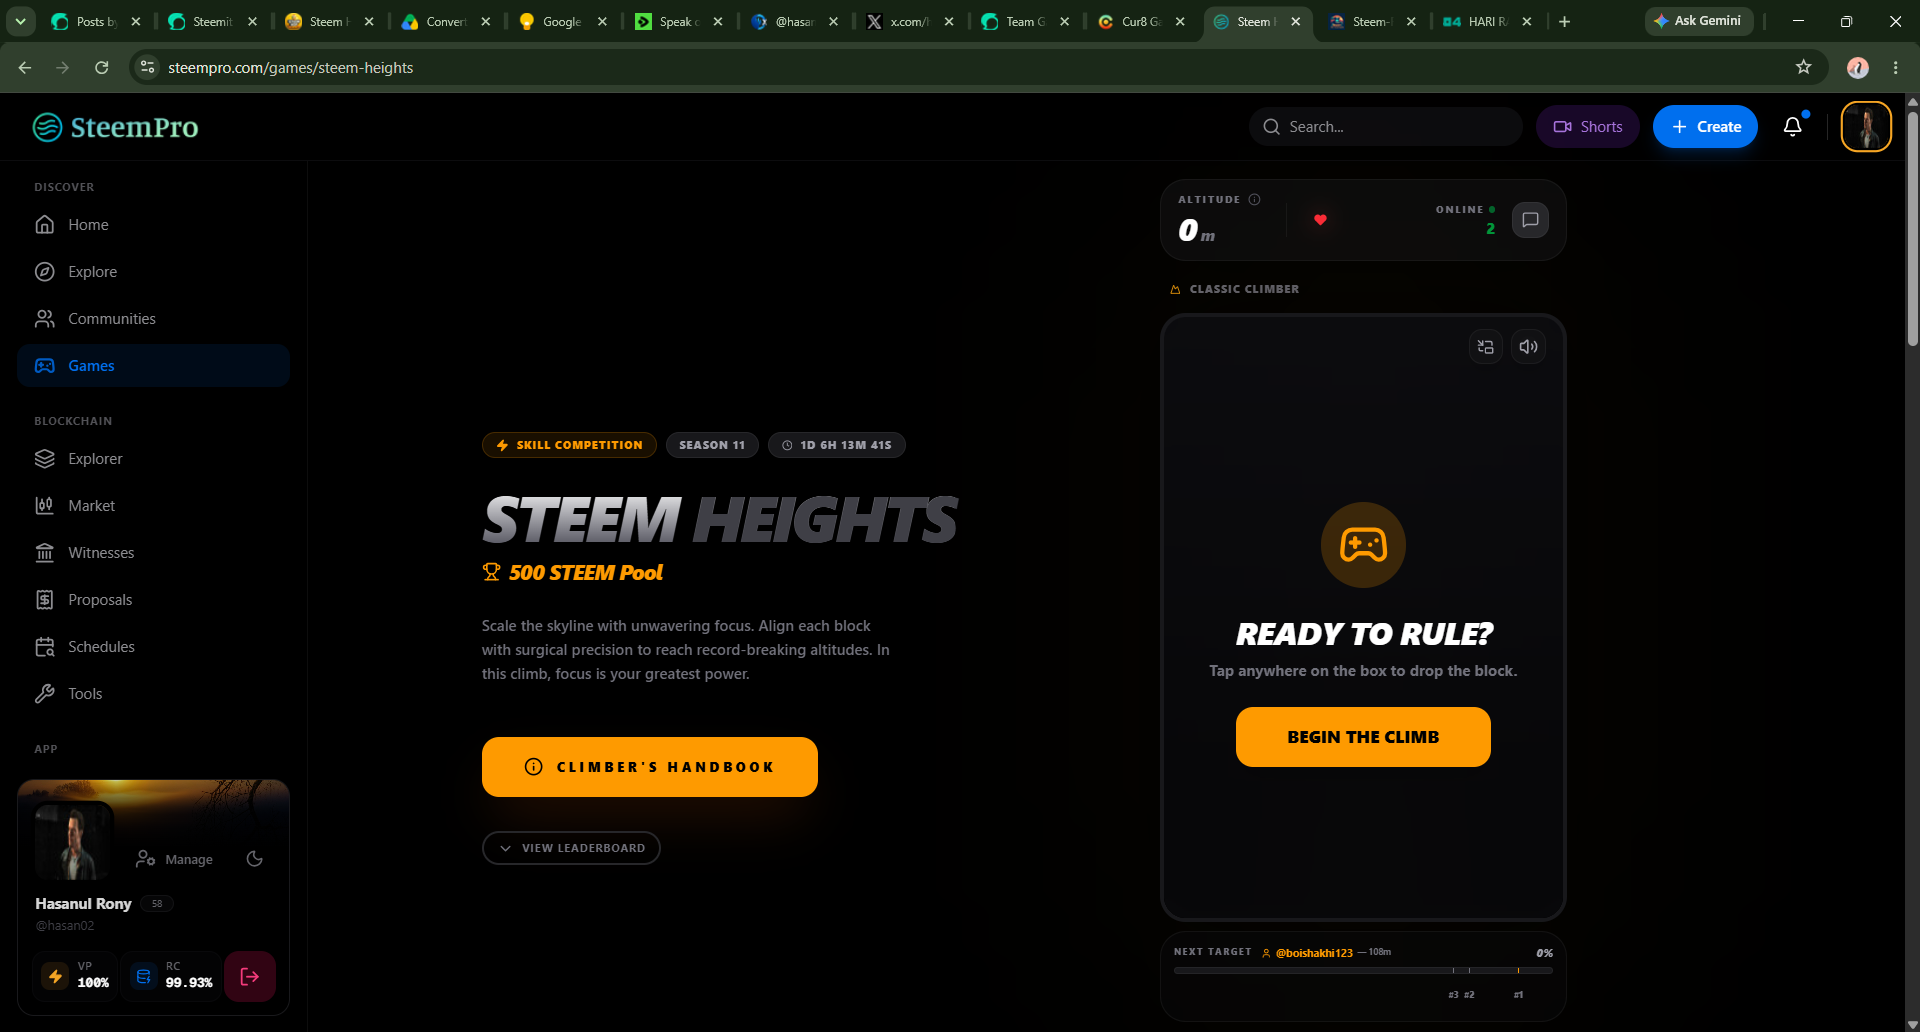Screen dimensions: 1920x1032
Task: Go to Communities section
Action: 153,319
